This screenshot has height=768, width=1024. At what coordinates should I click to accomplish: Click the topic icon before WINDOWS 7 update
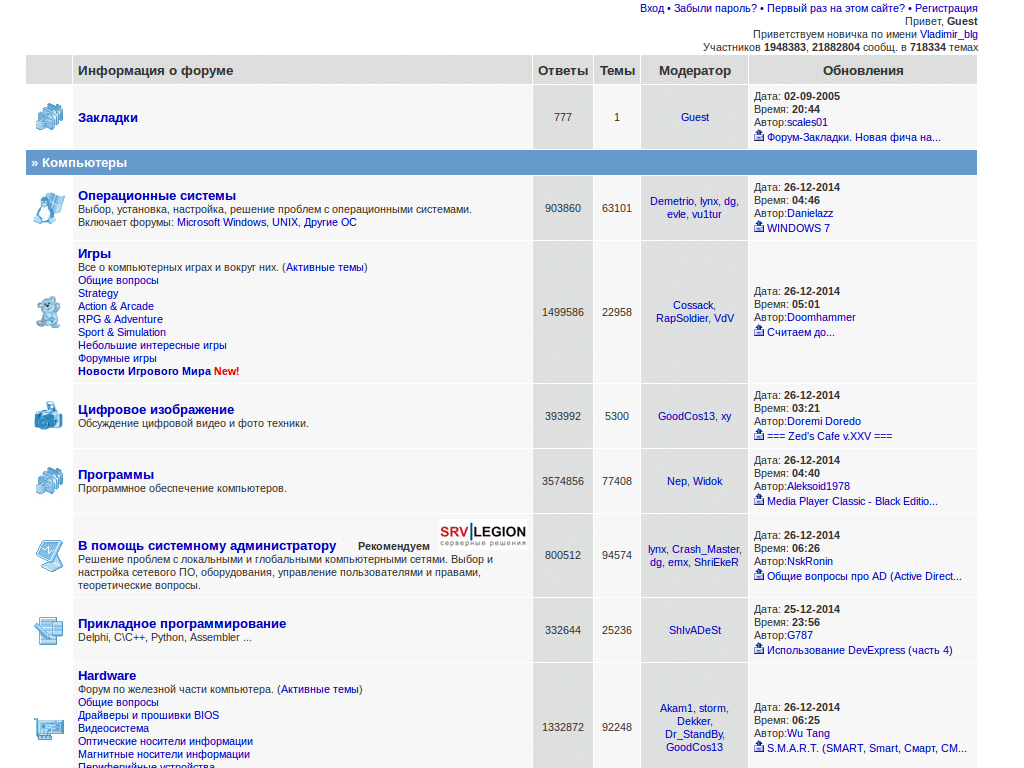[x=758, y=228]
